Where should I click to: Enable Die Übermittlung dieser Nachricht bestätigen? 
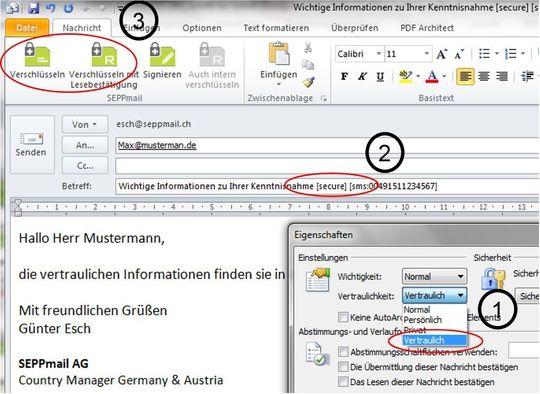pyautogui.click(x=343, y=367)
